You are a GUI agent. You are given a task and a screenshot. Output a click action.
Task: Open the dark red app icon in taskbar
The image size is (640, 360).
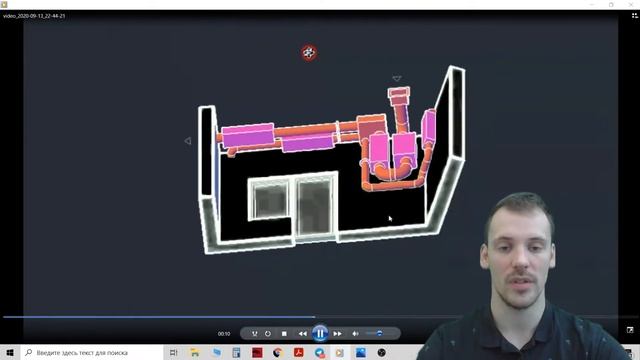point(257,352)
